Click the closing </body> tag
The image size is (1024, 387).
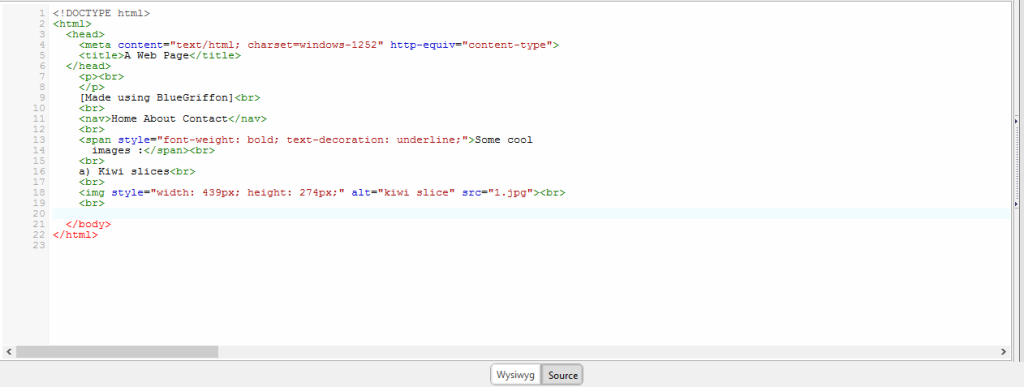[88, 224]
